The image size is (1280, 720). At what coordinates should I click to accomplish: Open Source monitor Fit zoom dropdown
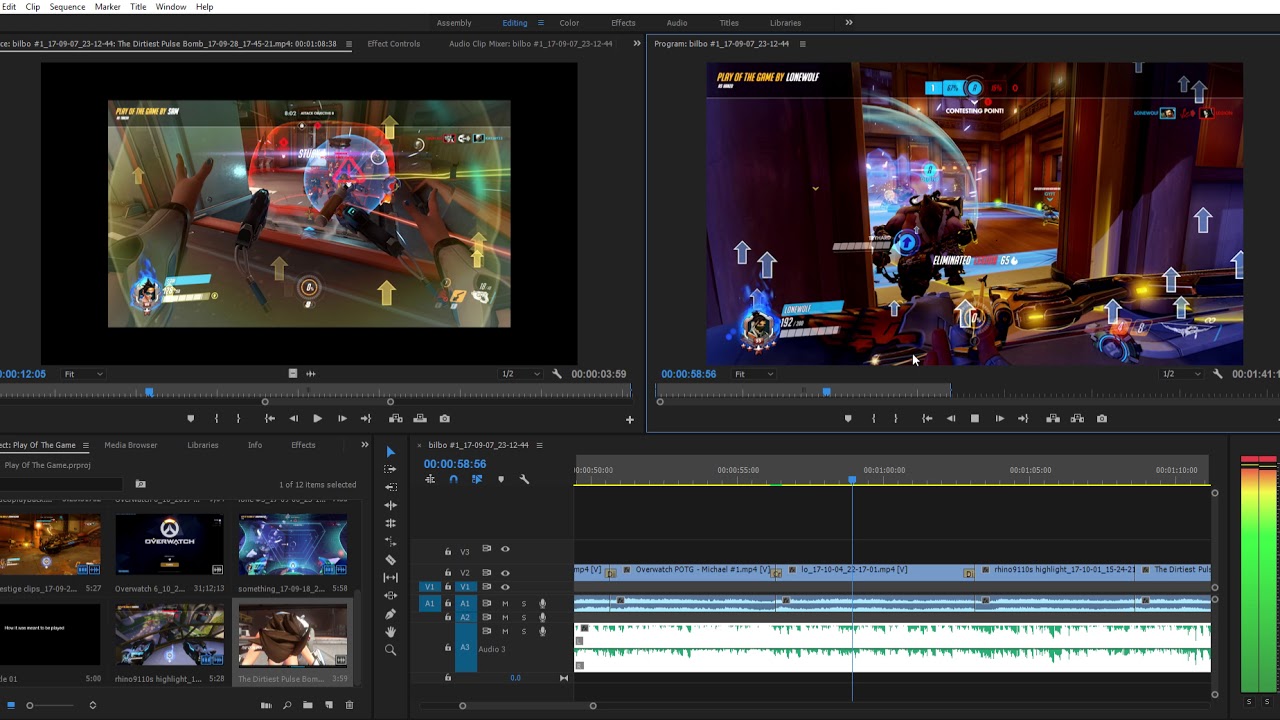pos(83,374)
